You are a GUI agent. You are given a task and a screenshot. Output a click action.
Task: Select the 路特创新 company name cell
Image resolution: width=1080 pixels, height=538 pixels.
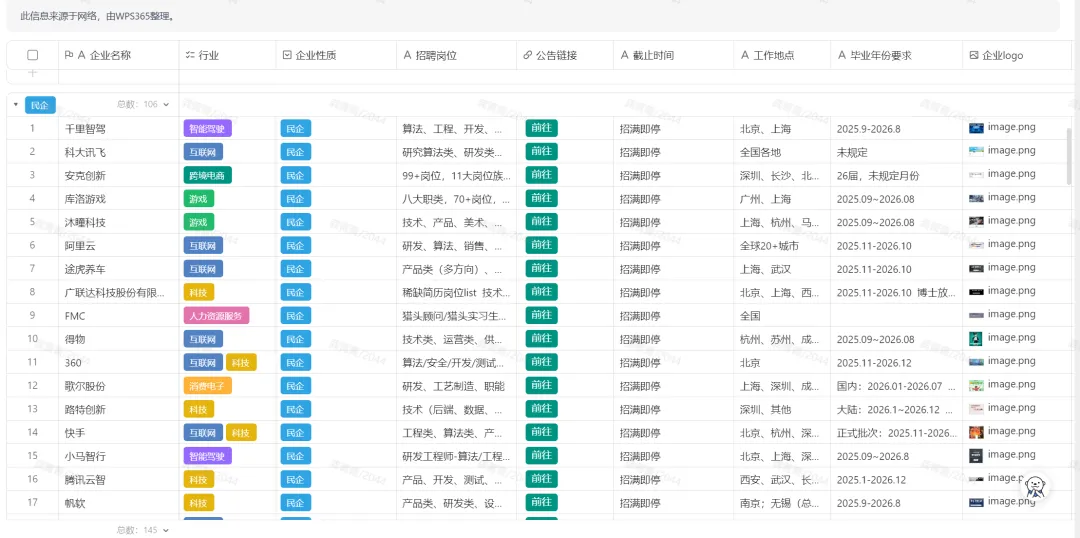118,409
